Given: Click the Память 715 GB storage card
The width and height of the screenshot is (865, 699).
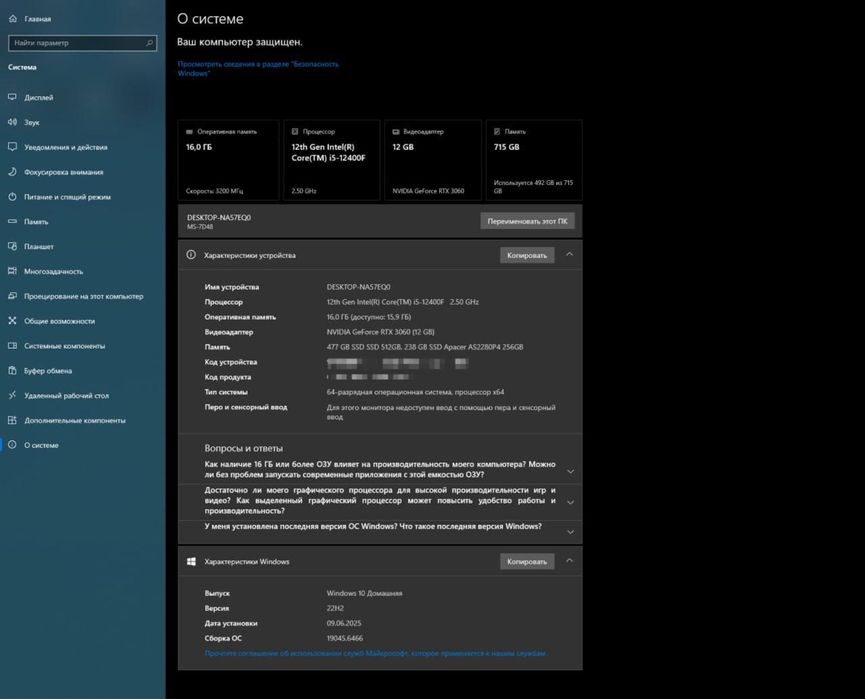Looking at the screenshot, I should pyautogui.click(x=533, y=160).
